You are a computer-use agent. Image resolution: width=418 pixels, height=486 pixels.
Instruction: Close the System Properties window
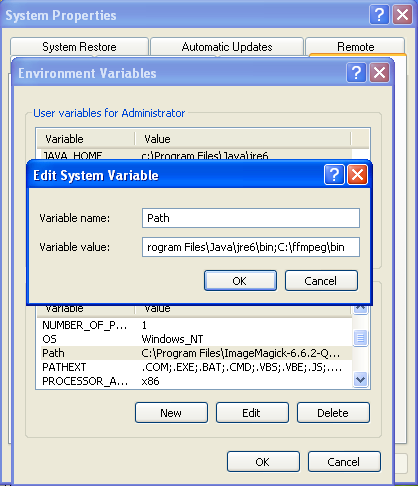pyautogui.click(x=403, y=15)
